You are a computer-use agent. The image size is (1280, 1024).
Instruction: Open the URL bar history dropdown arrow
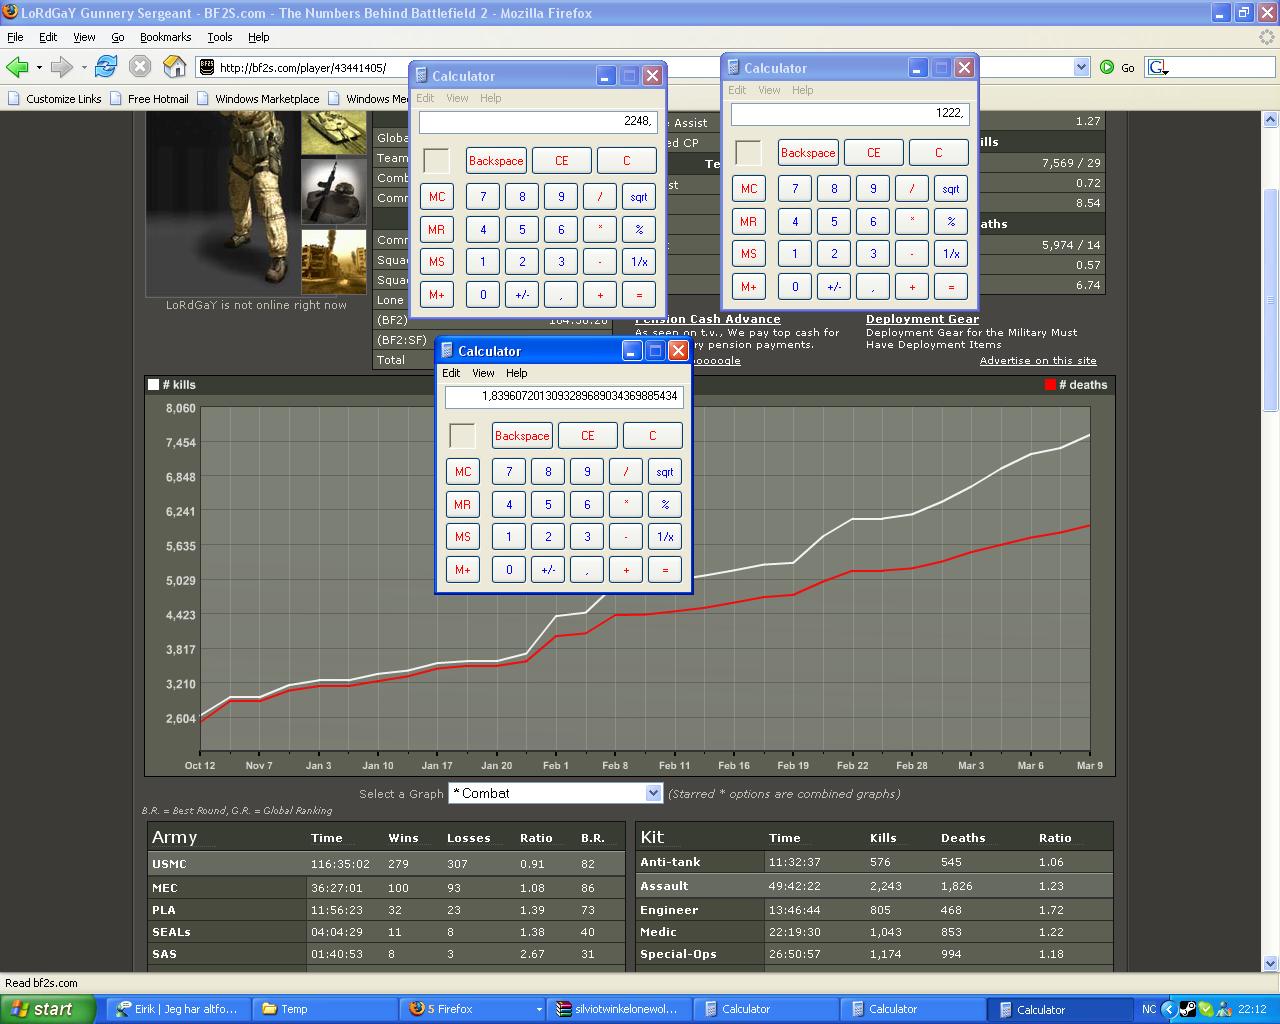(1081, 67)
